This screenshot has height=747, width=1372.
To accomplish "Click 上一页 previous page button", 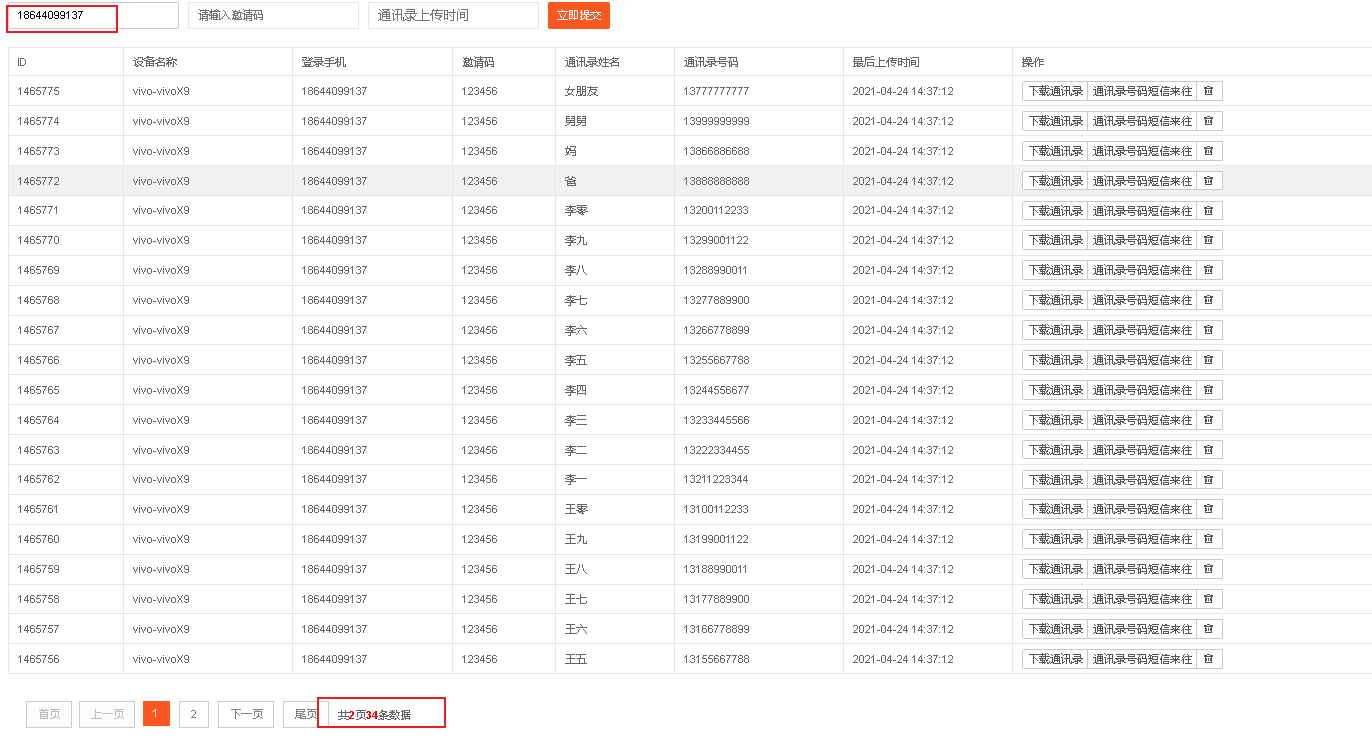I will (x=107, y=714).
